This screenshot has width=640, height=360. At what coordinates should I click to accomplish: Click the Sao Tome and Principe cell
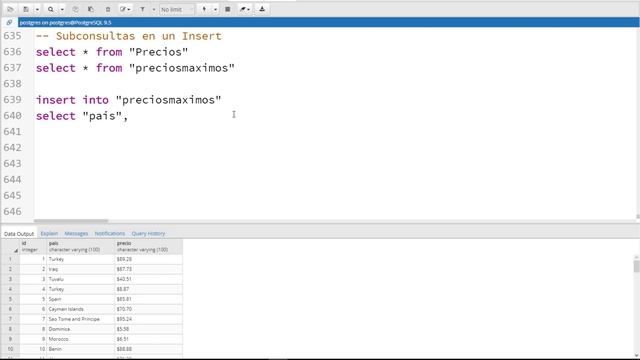tap(80, 319)
